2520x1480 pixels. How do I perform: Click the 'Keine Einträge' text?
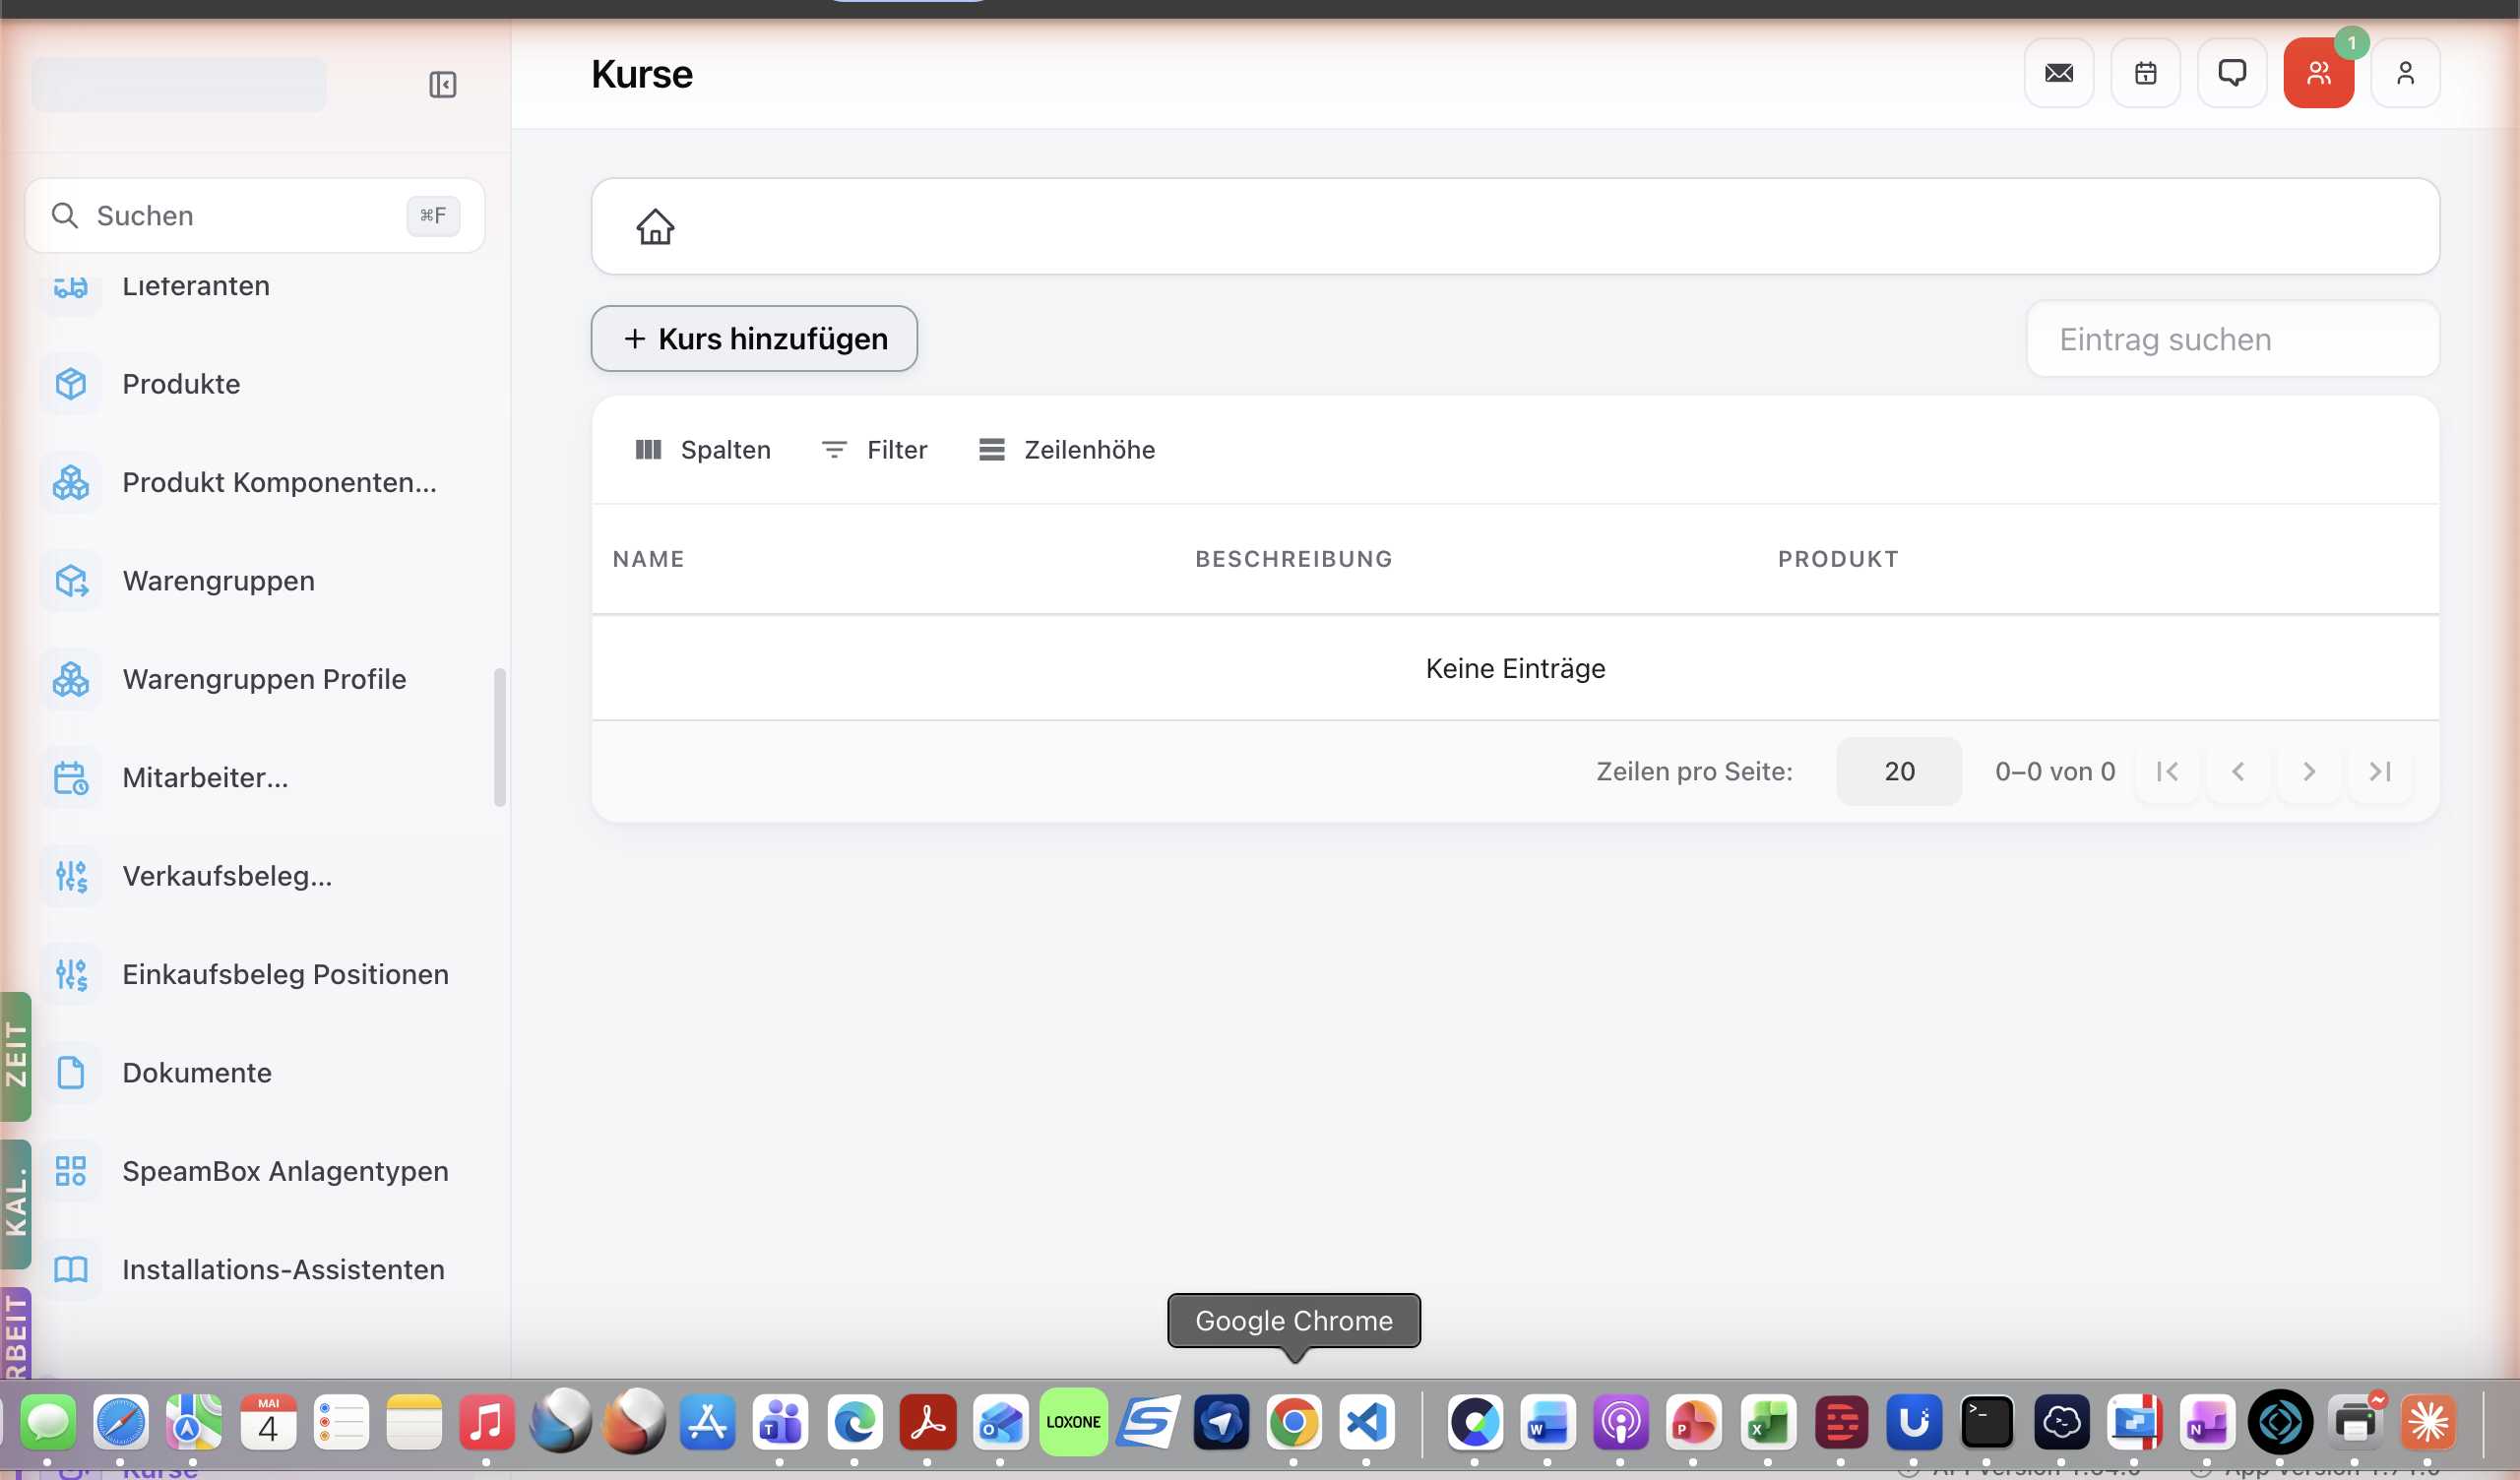pyautogui.click(x=1515, y=668)
